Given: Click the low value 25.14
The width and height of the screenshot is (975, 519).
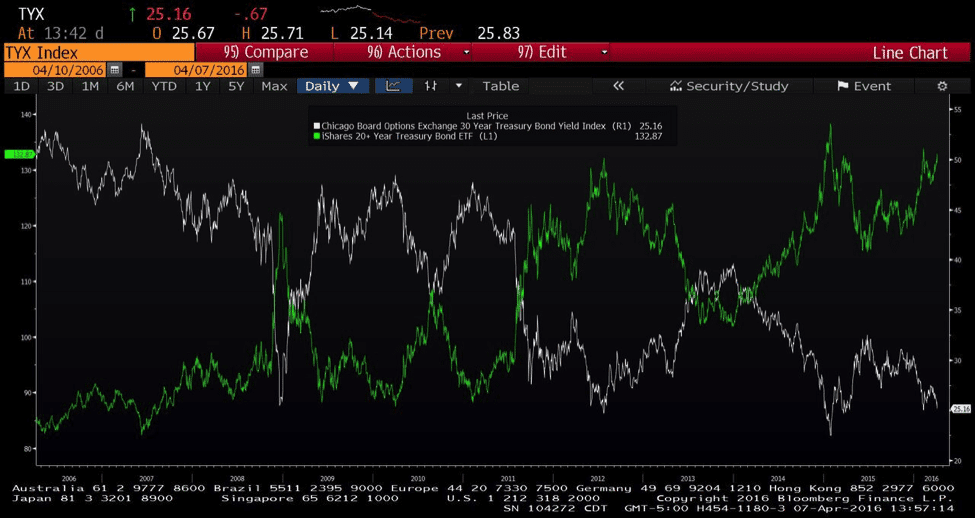Looking at the screenshot, I should [371, 34].
